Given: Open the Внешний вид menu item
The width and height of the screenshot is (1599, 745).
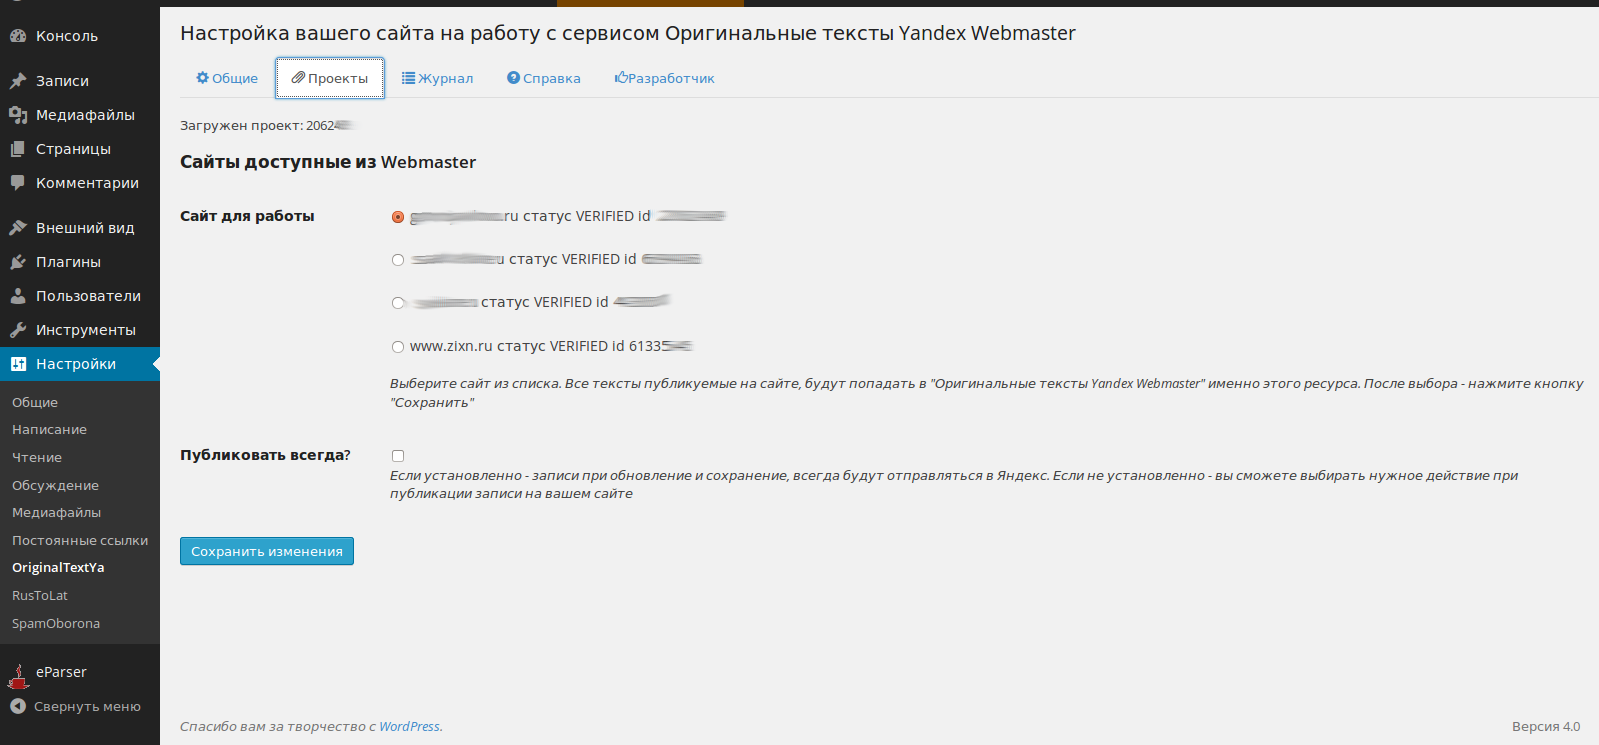Looking at the screenshot, I should click(80, 228).
